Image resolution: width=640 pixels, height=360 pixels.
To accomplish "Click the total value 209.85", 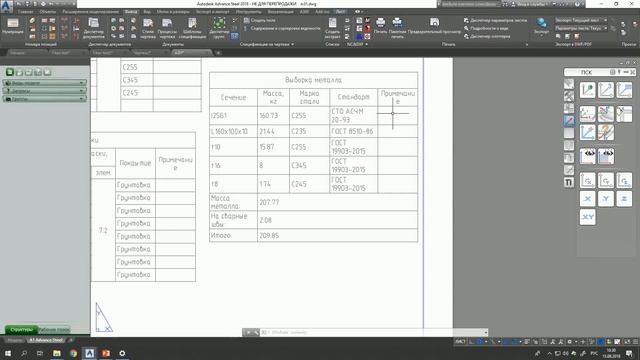I will click(x=269, y=236).
